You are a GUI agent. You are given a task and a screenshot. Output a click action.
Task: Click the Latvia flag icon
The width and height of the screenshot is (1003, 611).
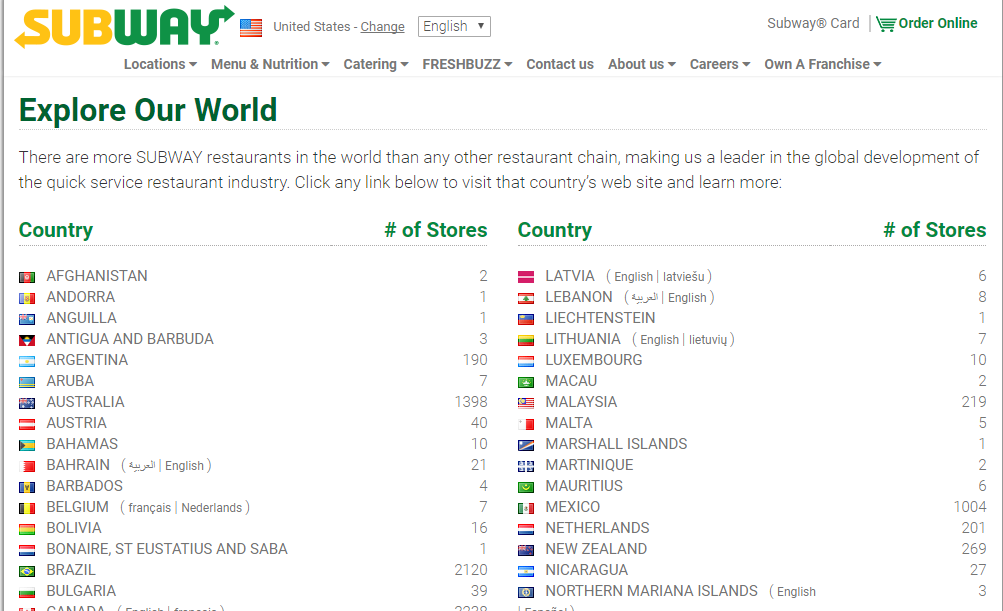(526, 277)
